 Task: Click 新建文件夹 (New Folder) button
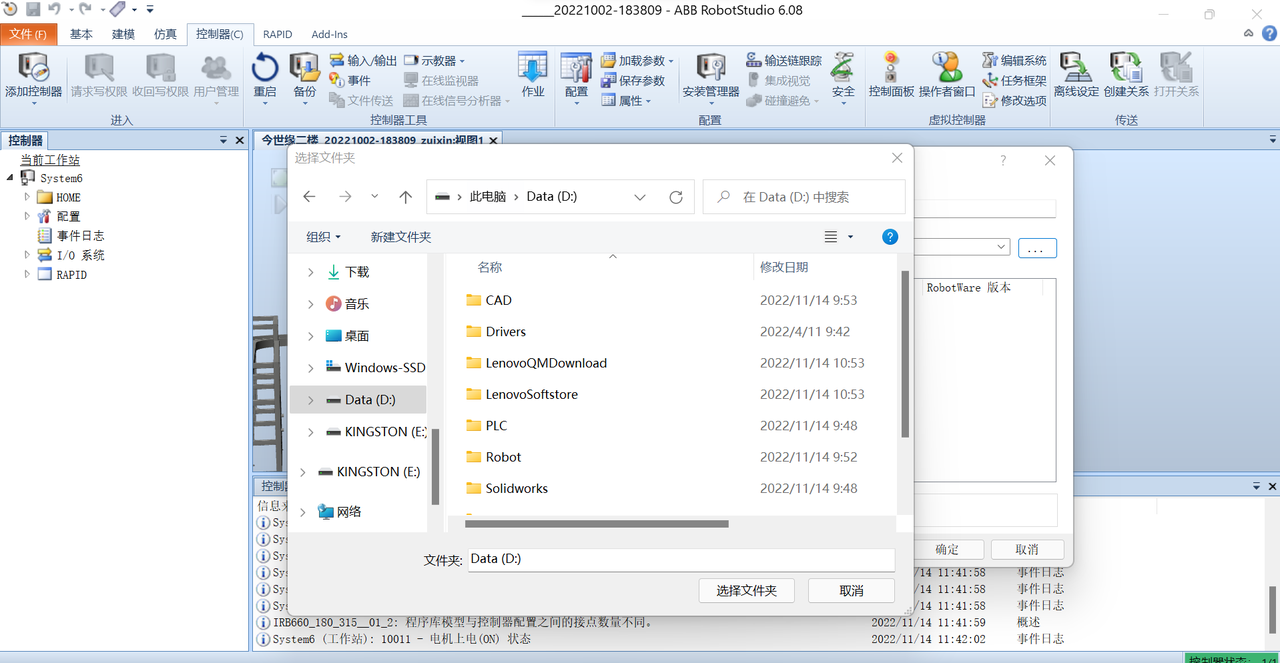(400, 237)
